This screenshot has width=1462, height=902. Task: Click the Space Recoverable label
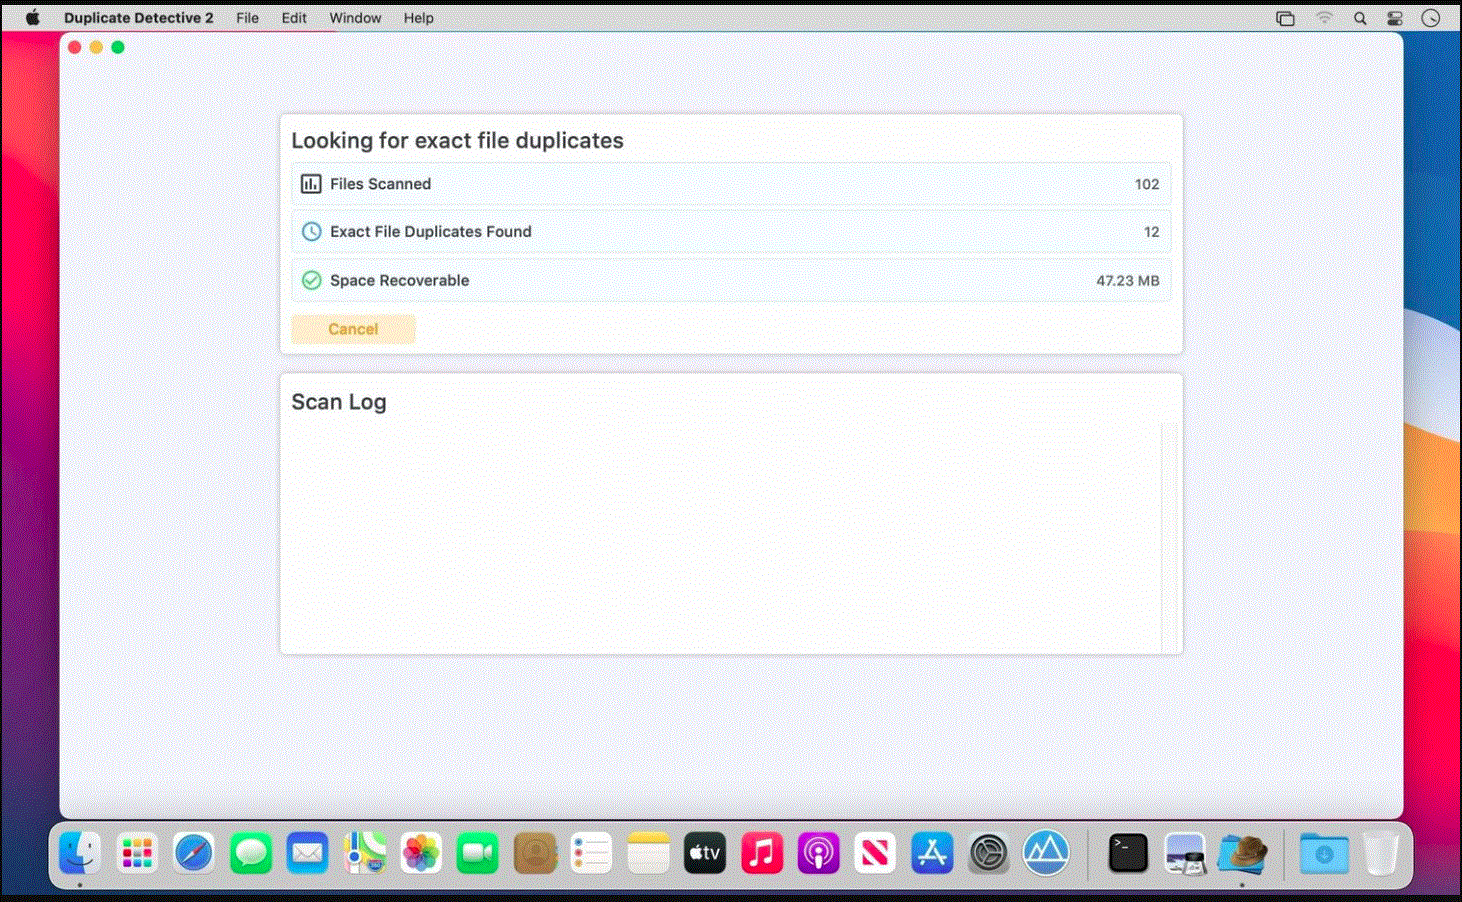tap(399, 281)
